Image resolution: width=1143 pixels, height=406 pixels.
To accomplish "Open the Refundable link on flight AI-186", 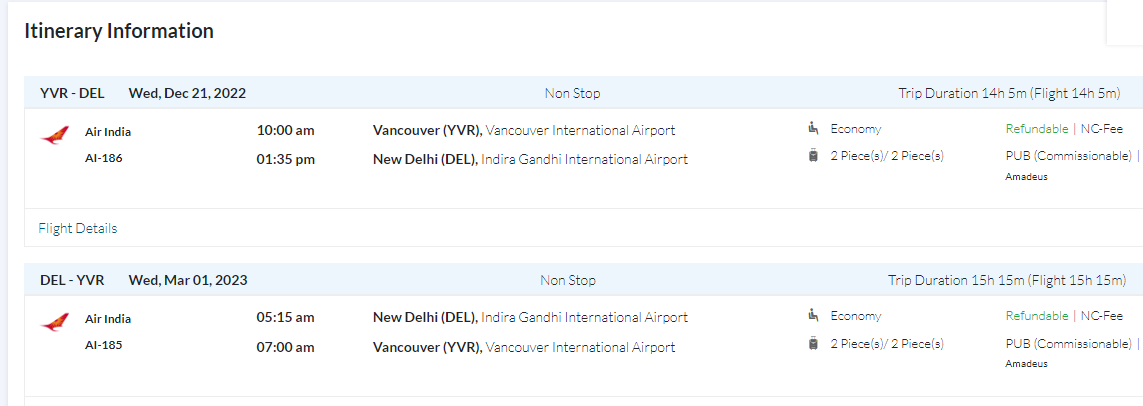I will point(1037,129).
